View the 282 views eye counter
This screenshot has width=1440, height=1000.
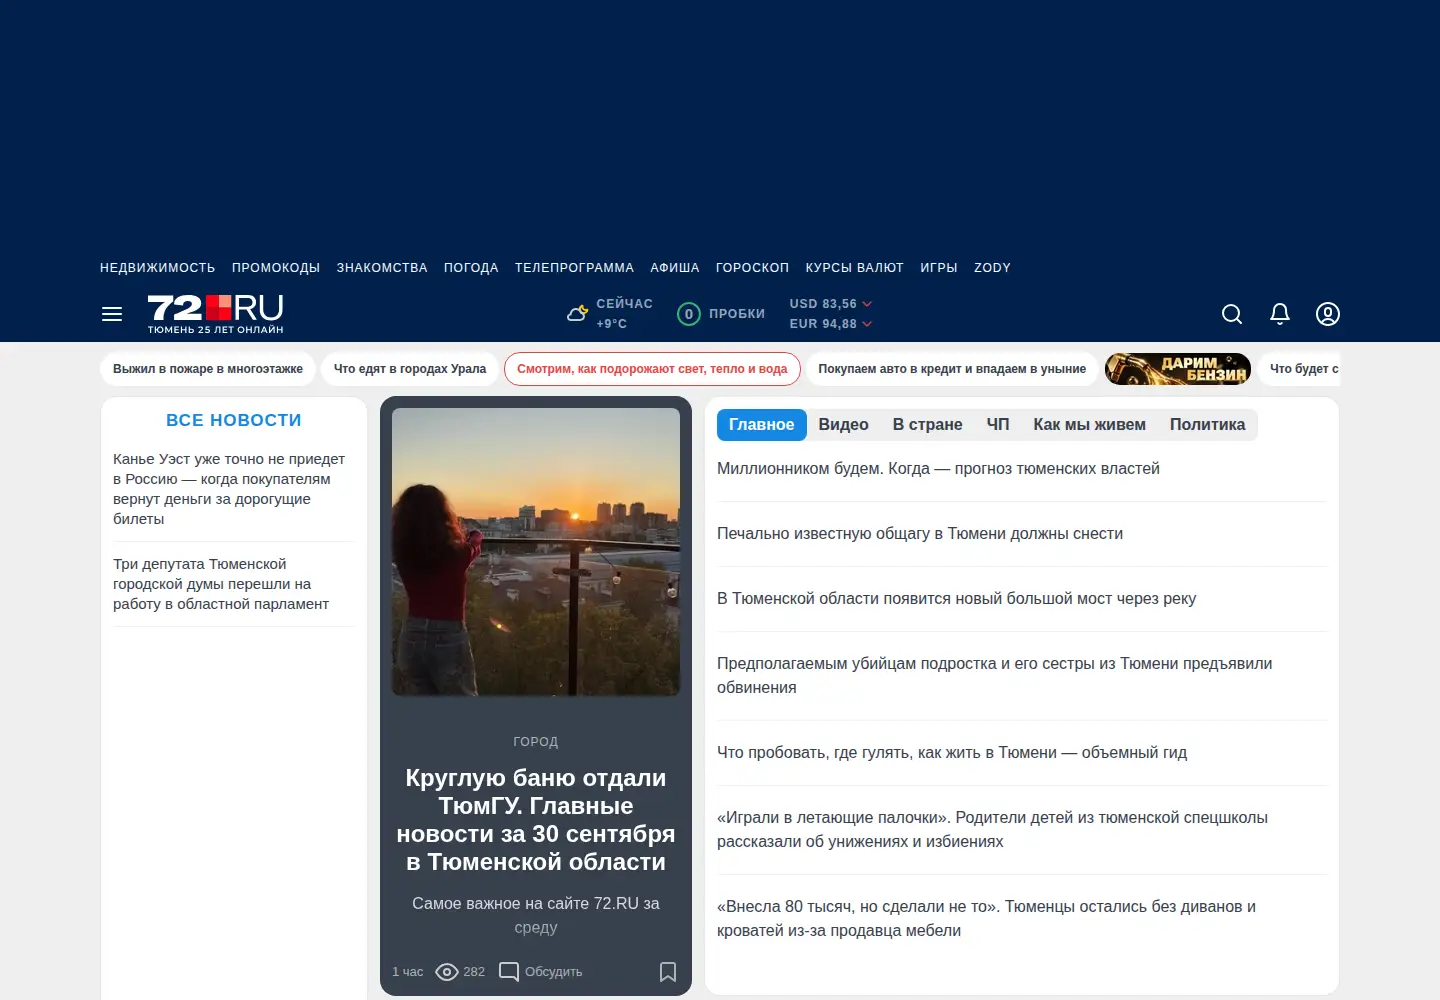click(460, 972)
